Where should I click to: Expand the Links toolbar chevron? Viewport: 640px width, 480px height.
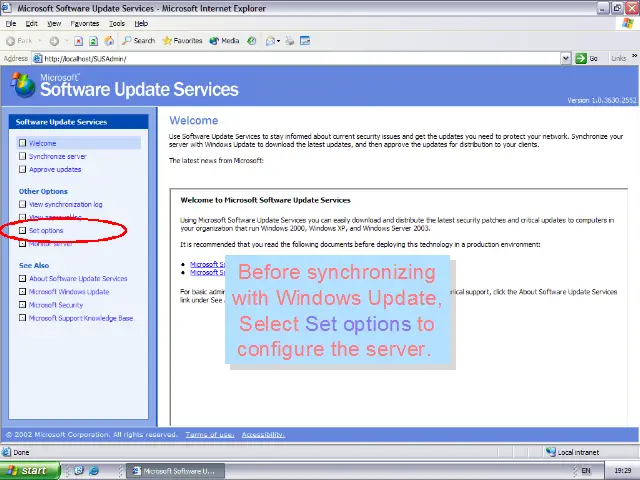pyautogui.click(x=635, y=56)
